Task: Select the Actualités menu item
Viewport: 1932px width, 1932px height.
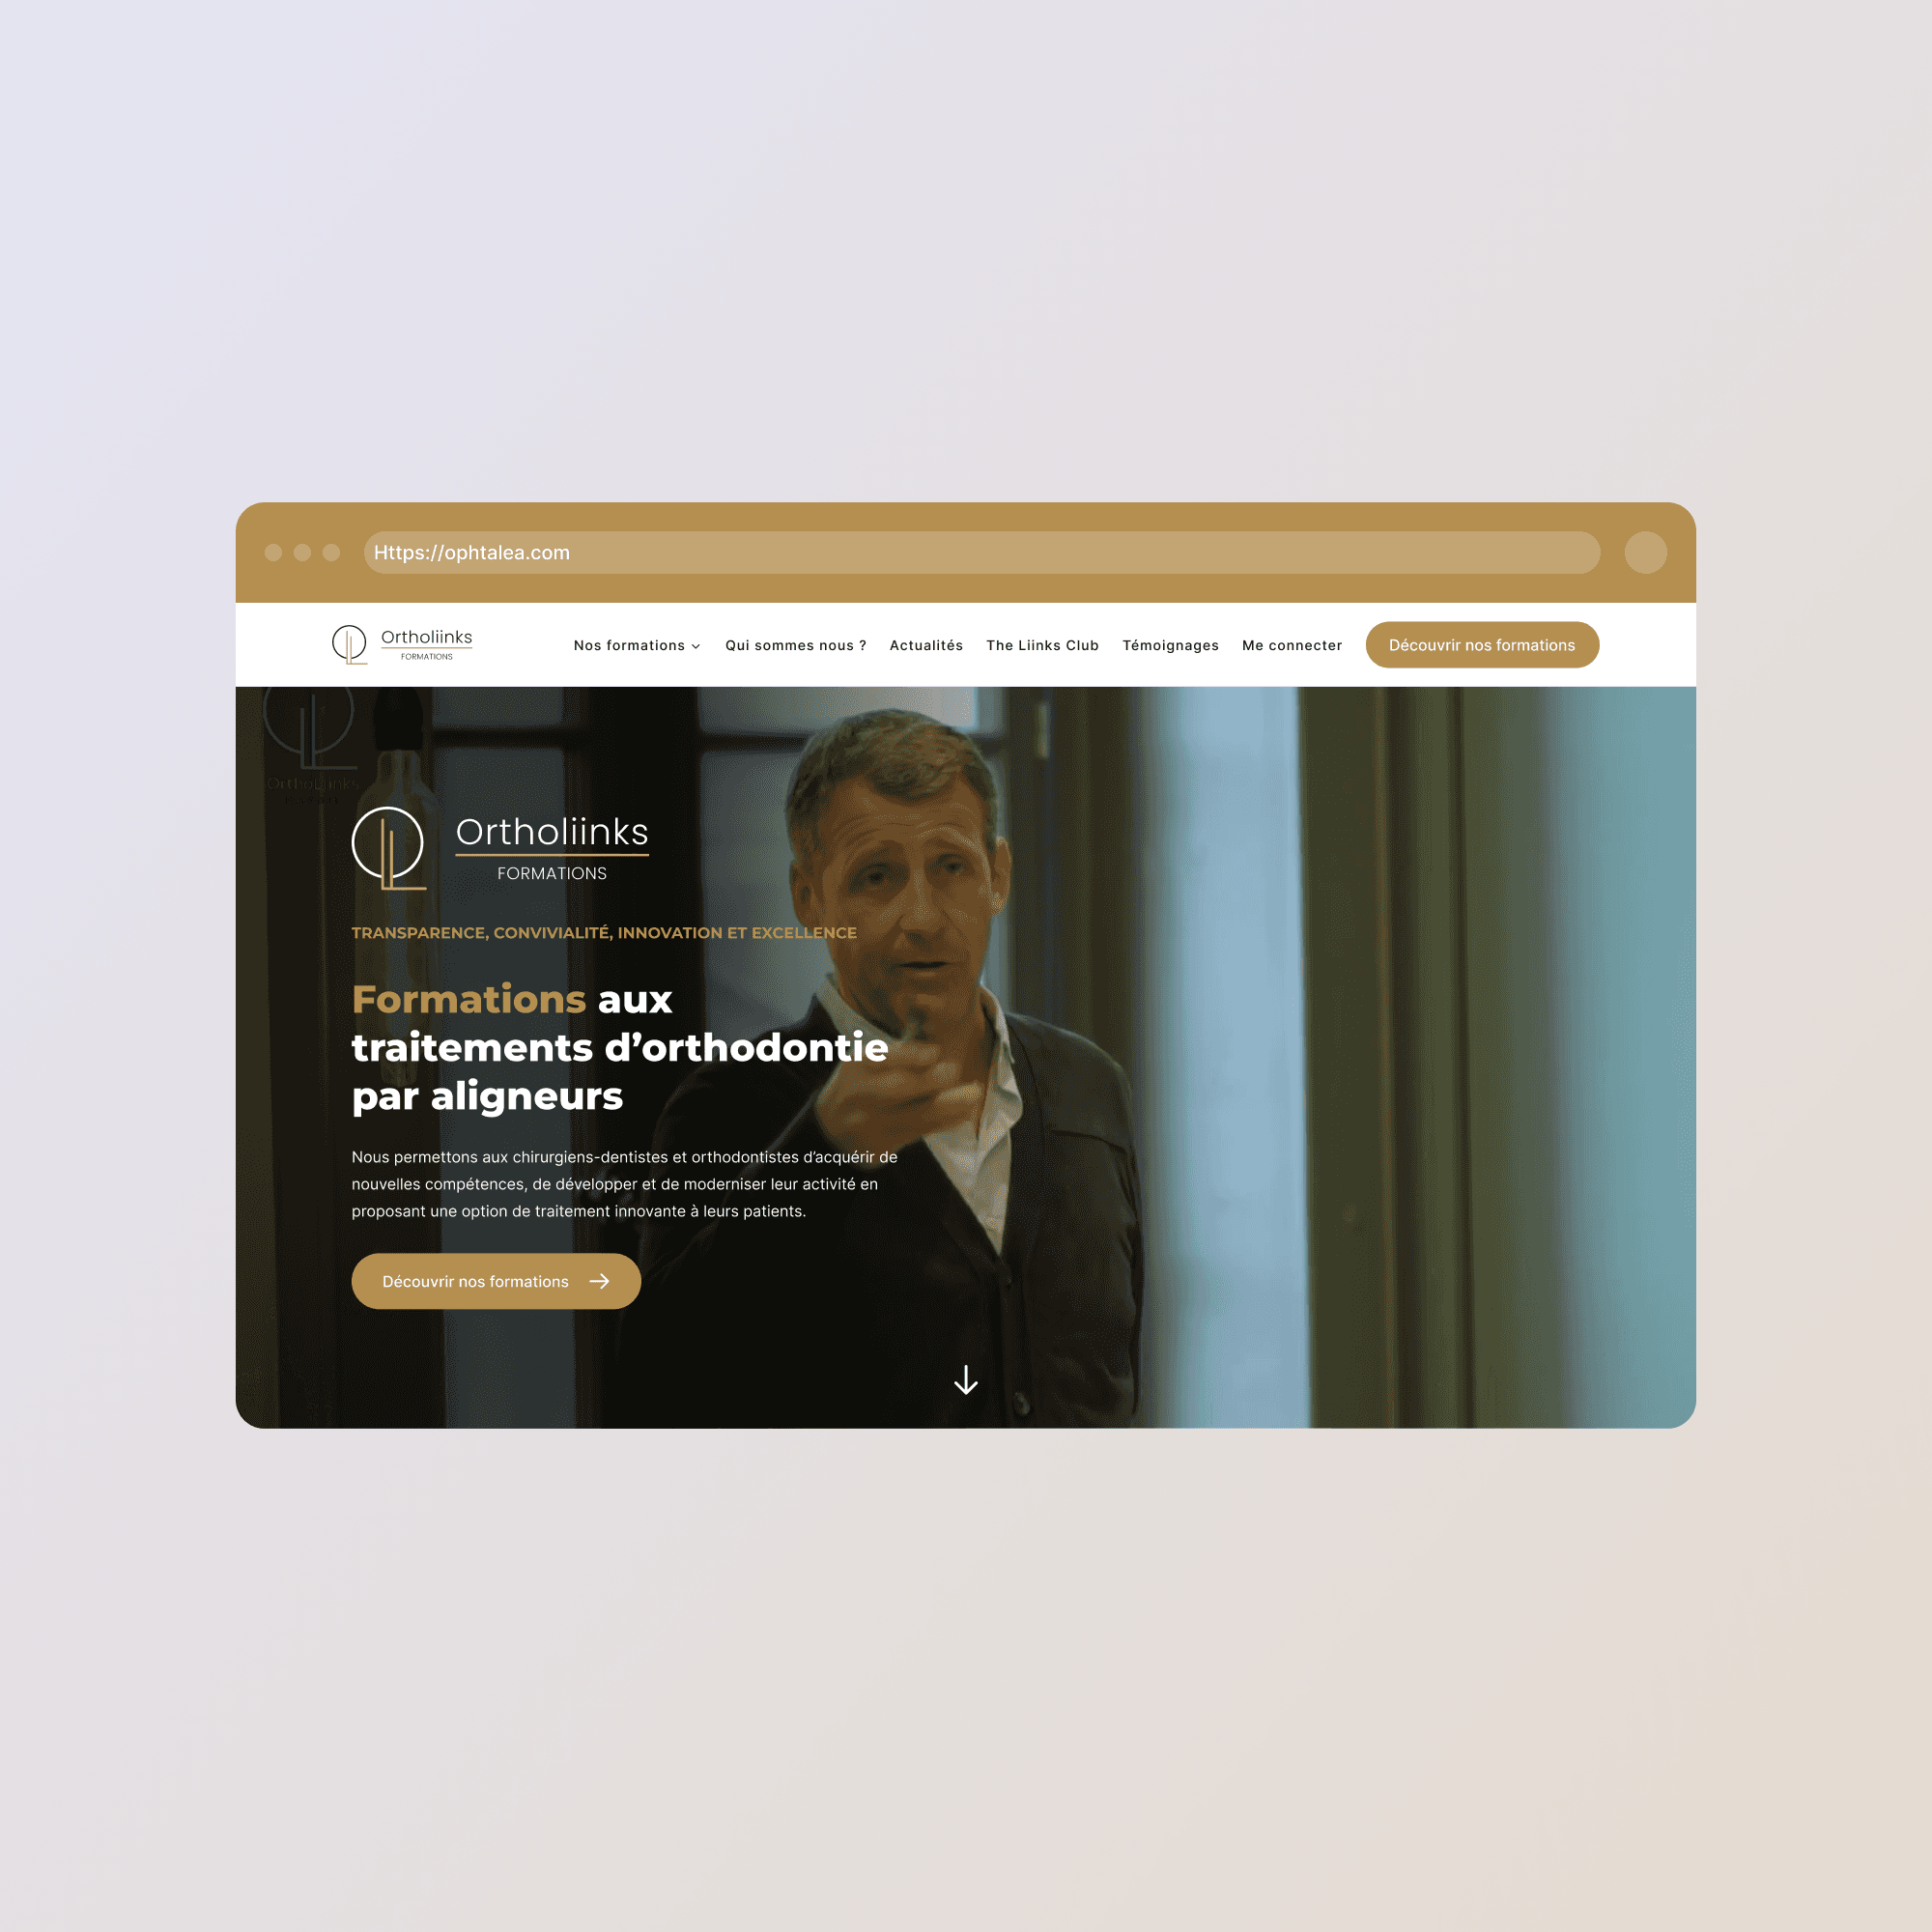Action: pyautogui.click(x=925, y=644)
